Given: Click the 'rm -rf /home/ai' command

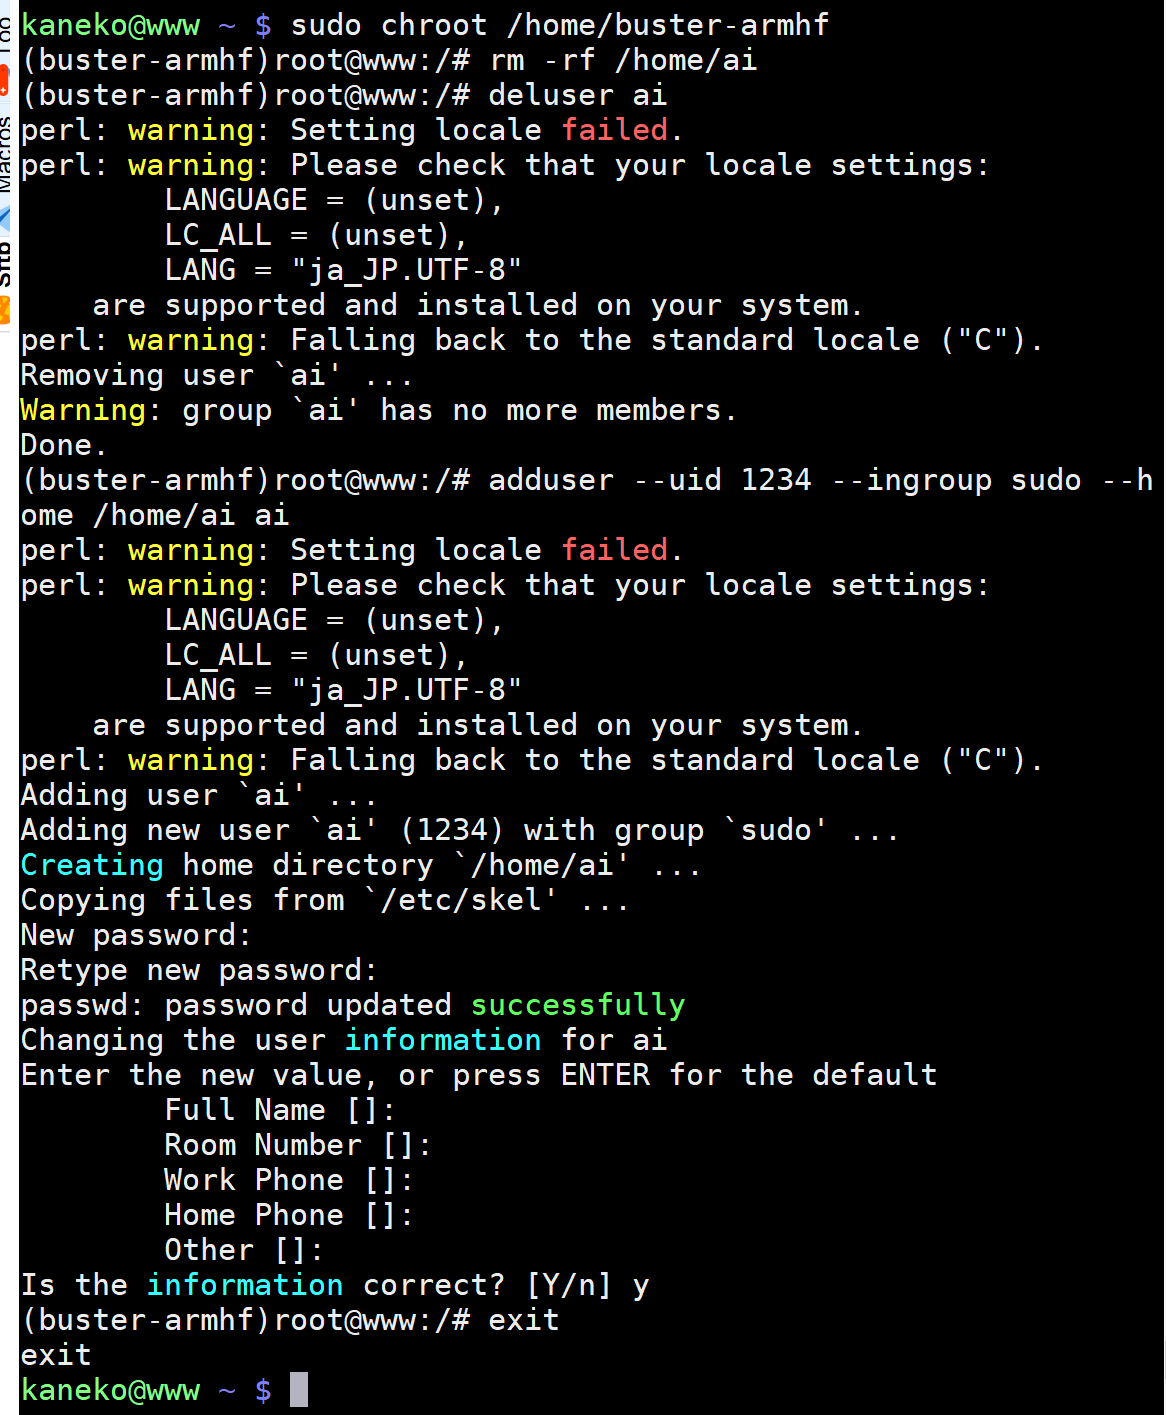Looking at the screenshot, I should pyautogui.click(x=623, y=60).
